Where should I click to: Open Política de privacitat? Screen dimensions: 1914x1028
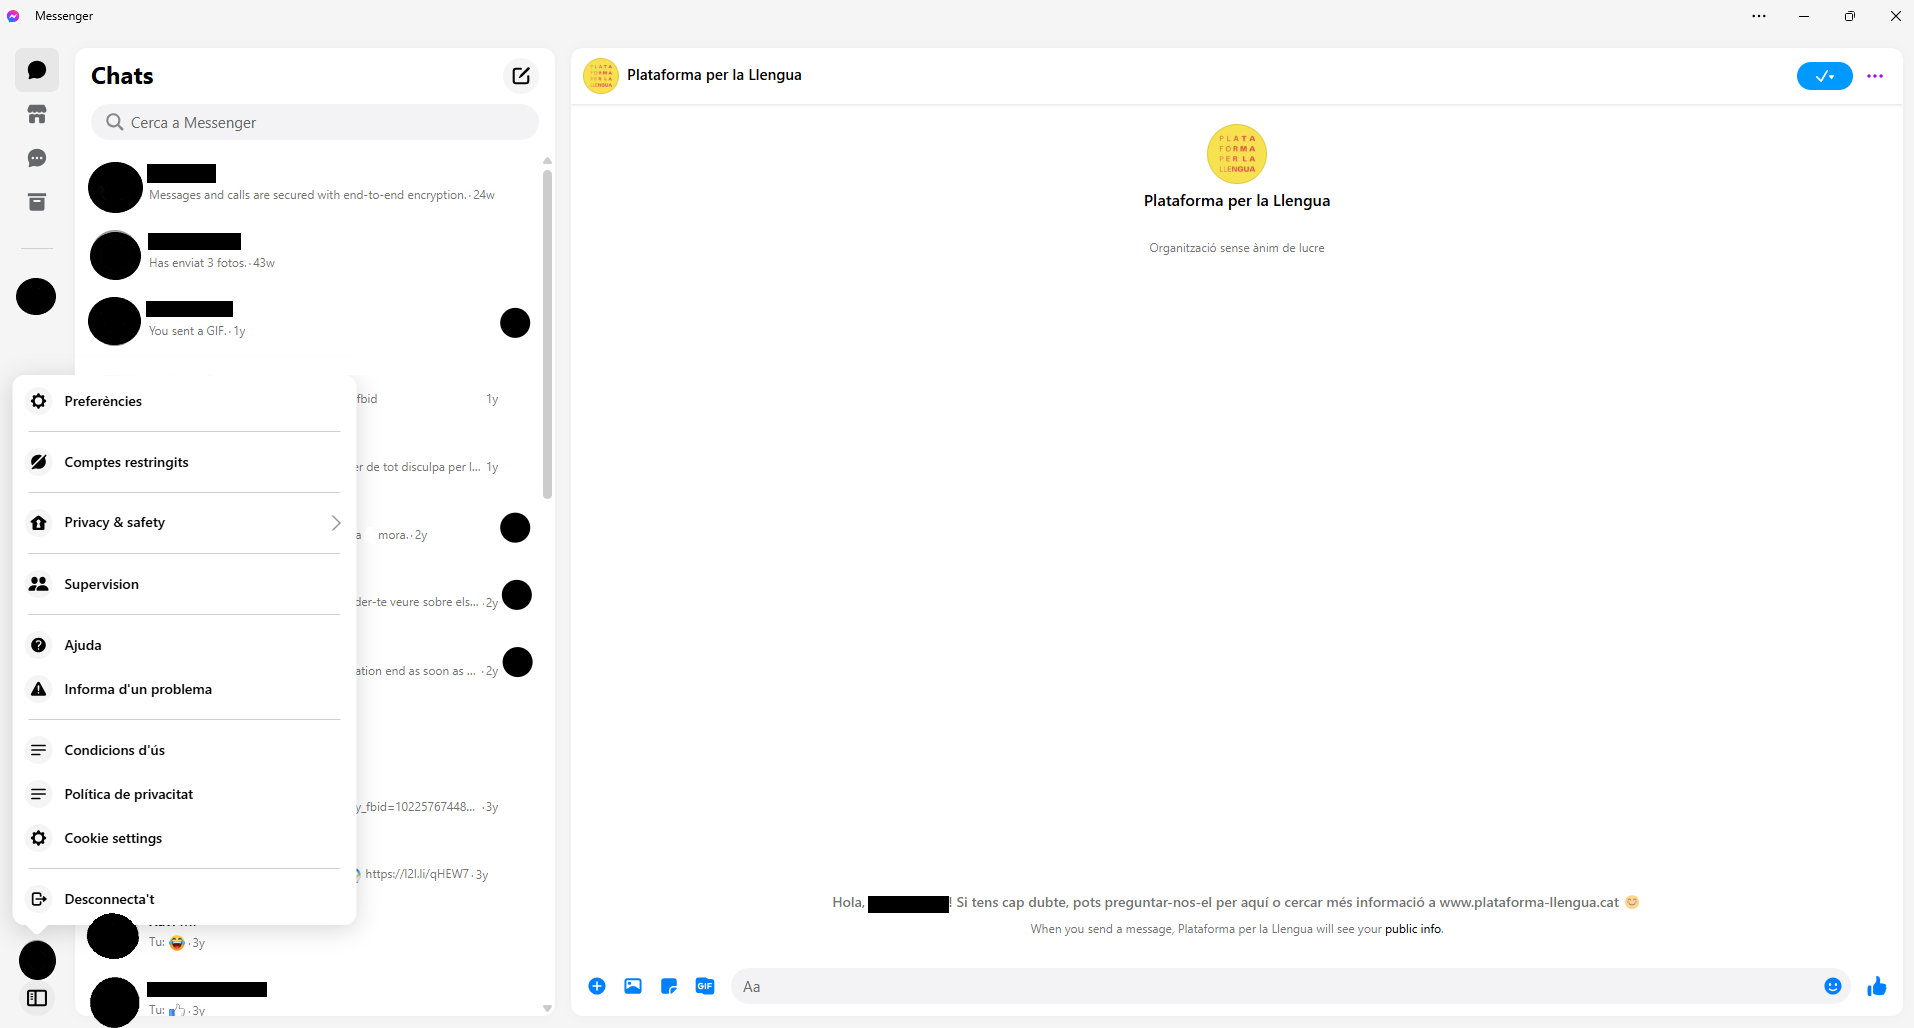tap(184, 794)
